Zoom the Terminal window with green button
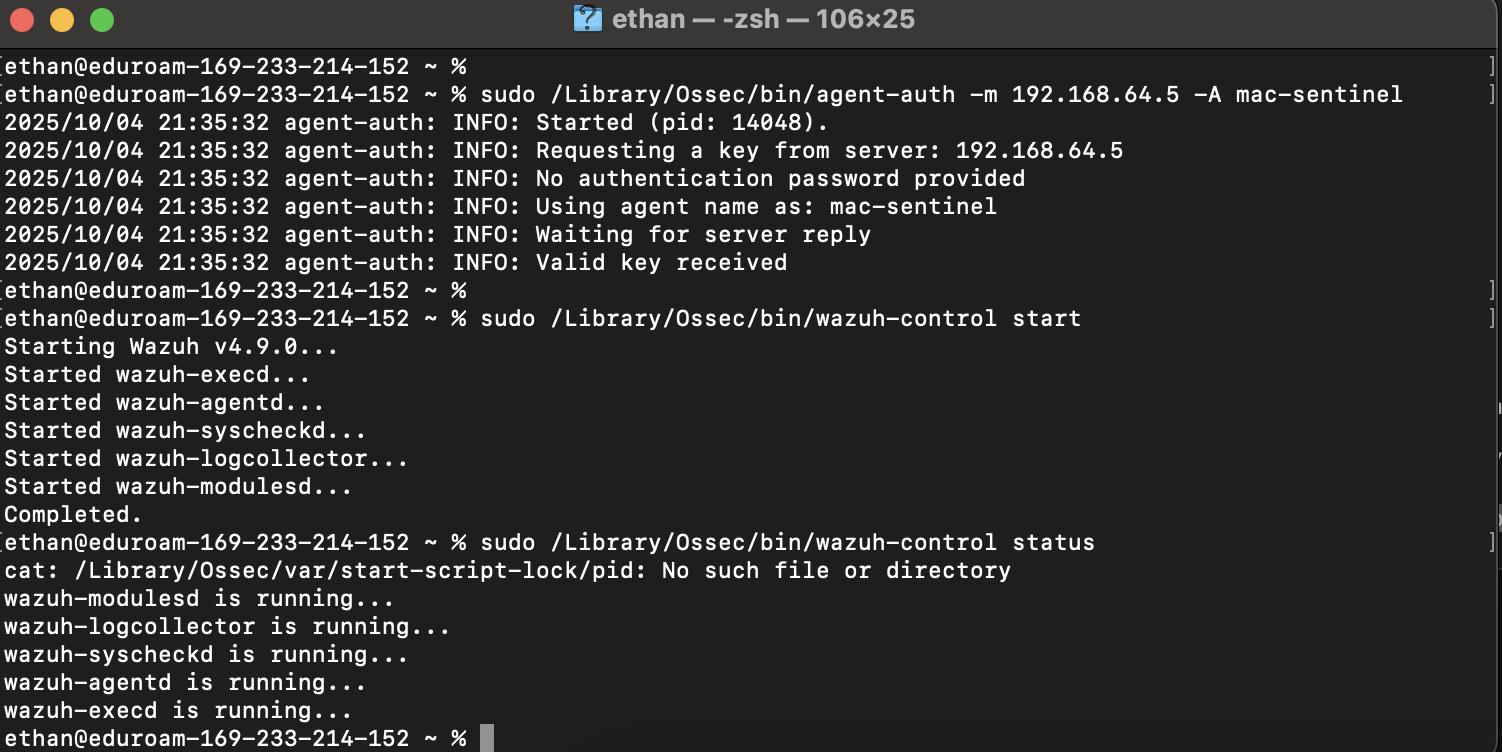The height and width of the screenshot is (752, 1502). tap(102, 19)
